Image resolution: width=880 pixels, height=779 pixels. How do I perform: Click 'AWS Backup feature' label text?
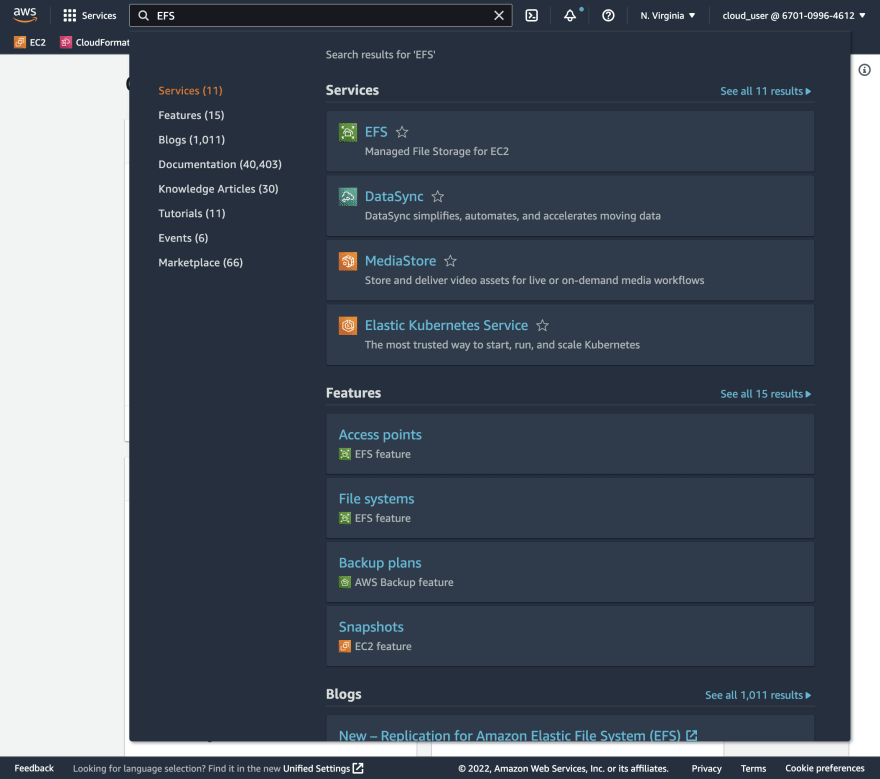point(404,582)
